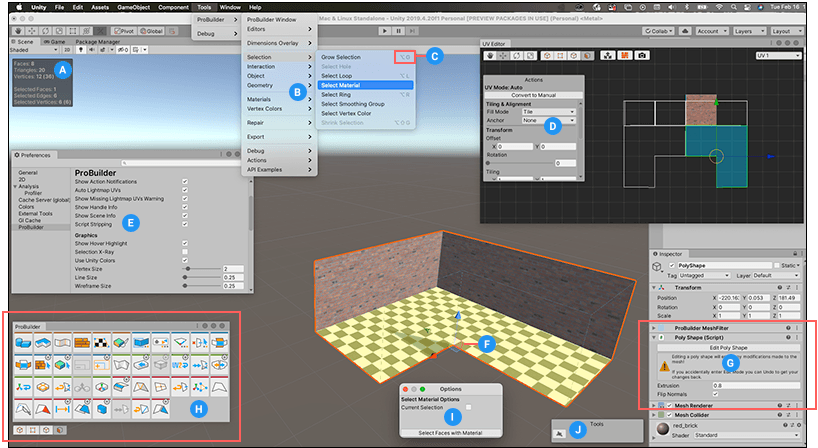Select the hand pan tool in UV Editor toolbar

coord(490,55)
